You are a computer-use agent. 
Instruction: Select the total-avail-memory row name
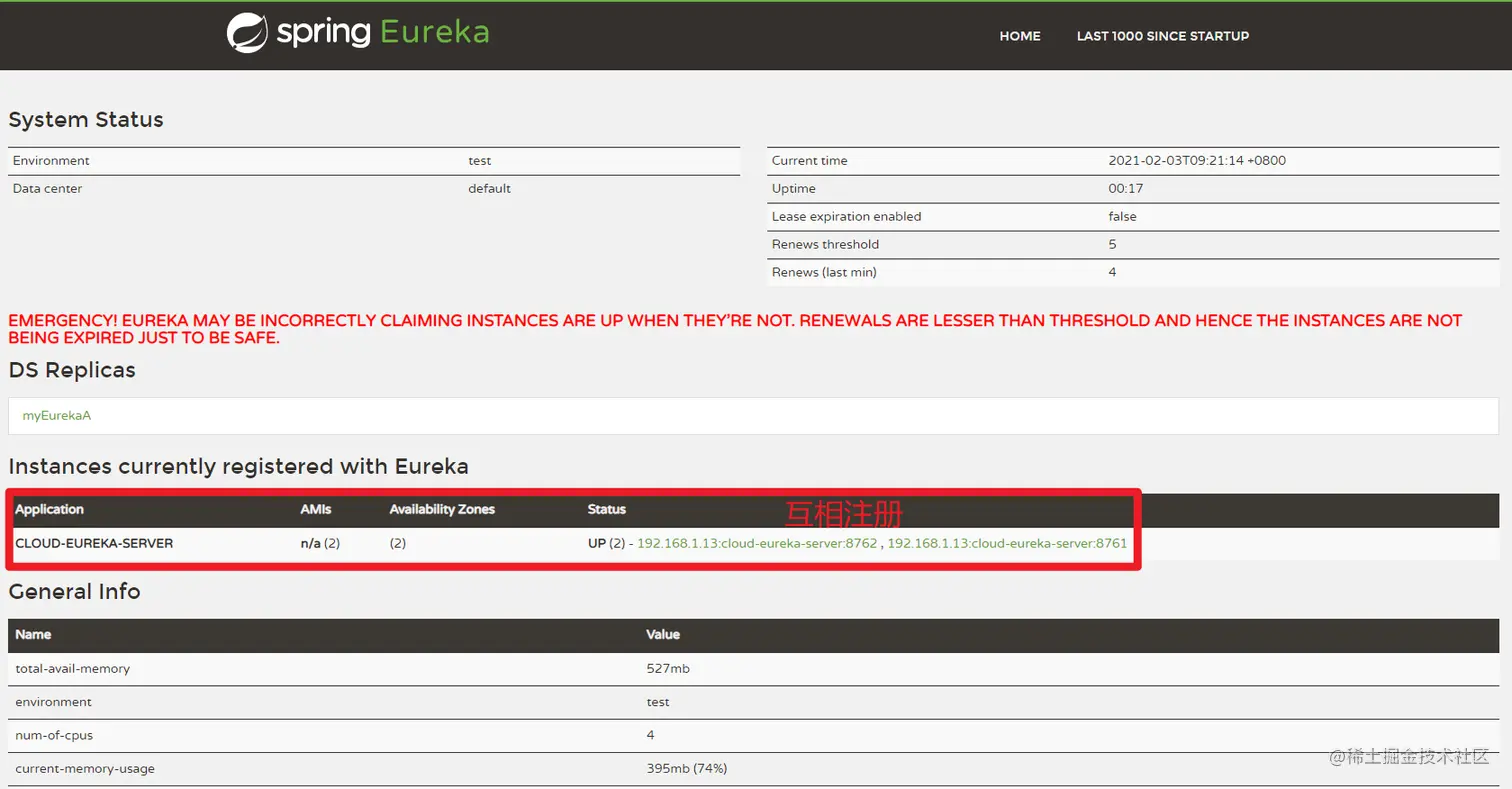point(72,668)
